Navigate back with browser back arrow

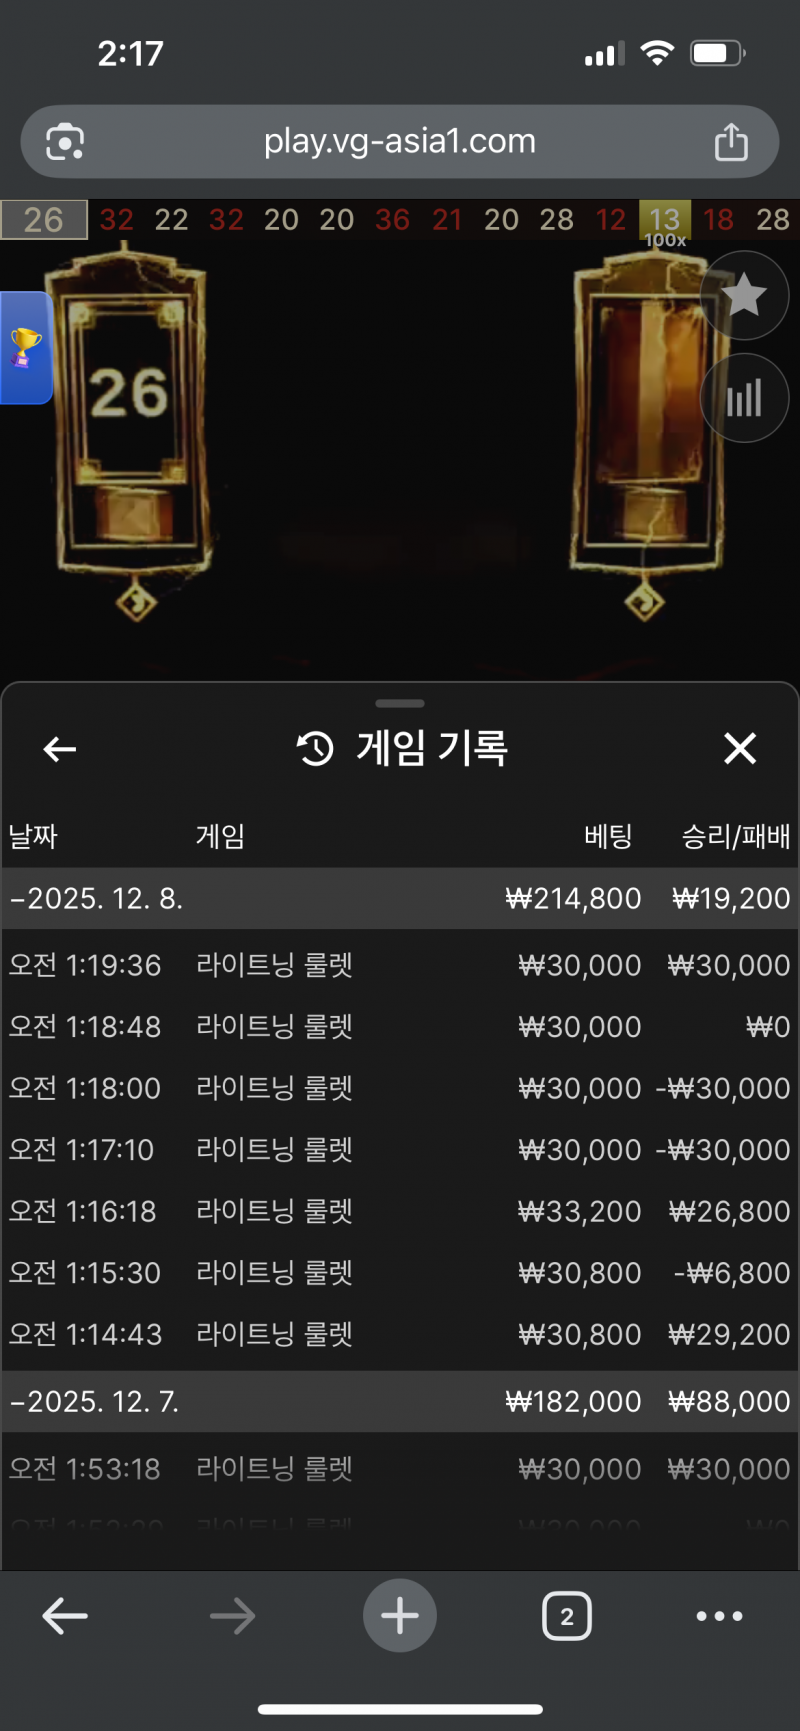pos(66,1616)
